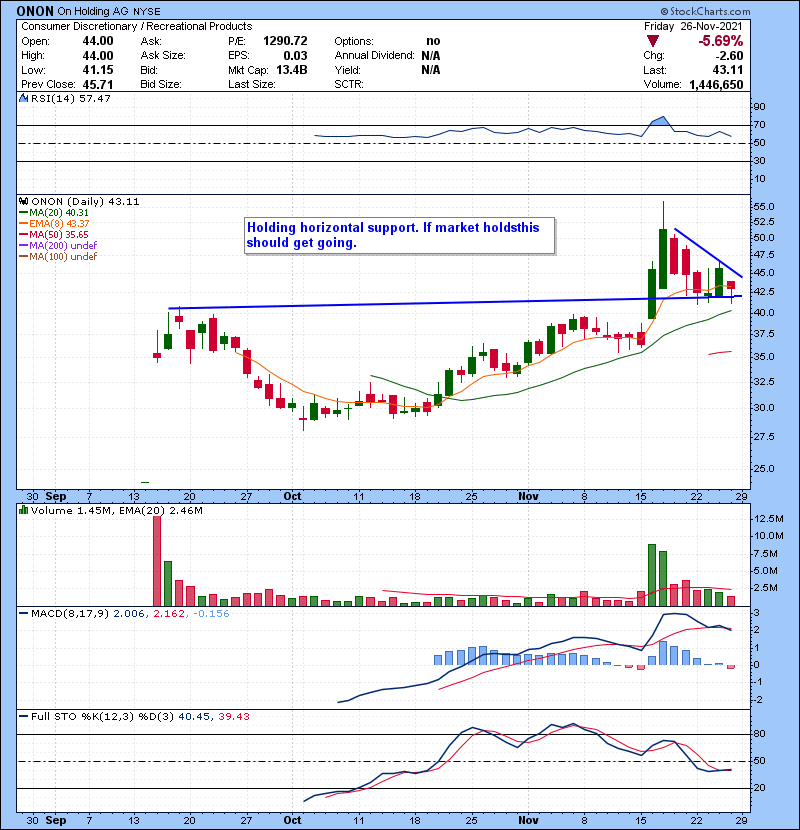Click the tallest red volume bar in mid-September
The width and height of the screenshot is (800, 830).
pyautogui.click(x=157, y=561)
